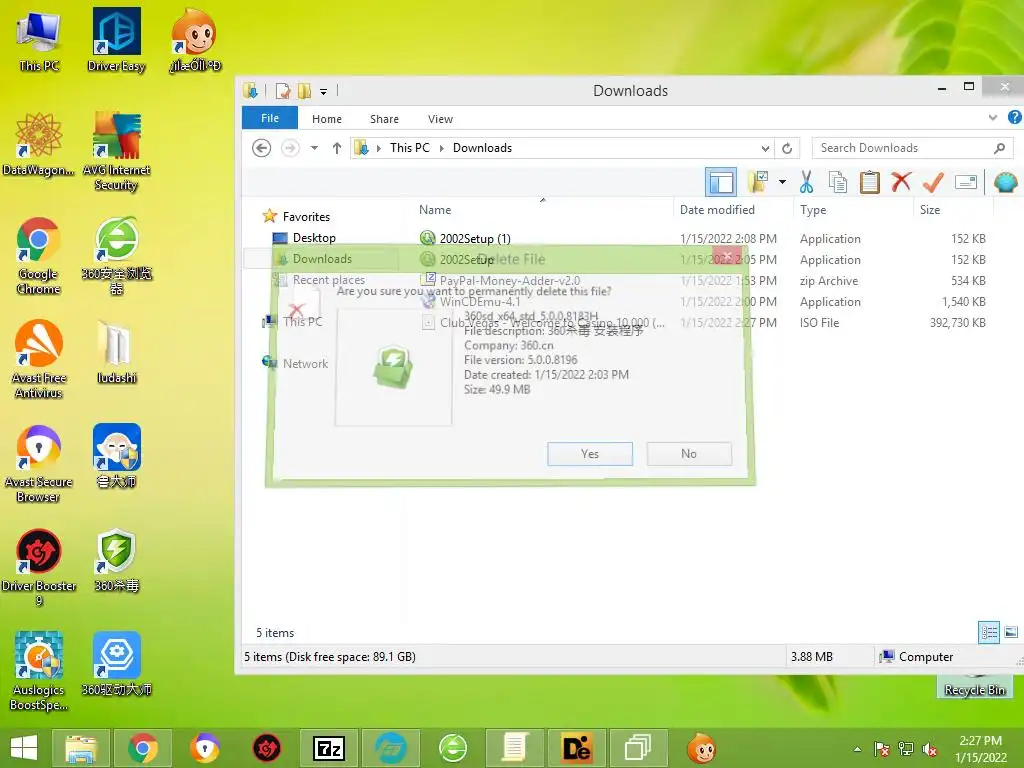Click the Search Downloads field
The height and width of the screenshot is (768, 1024).
(912, 148)
